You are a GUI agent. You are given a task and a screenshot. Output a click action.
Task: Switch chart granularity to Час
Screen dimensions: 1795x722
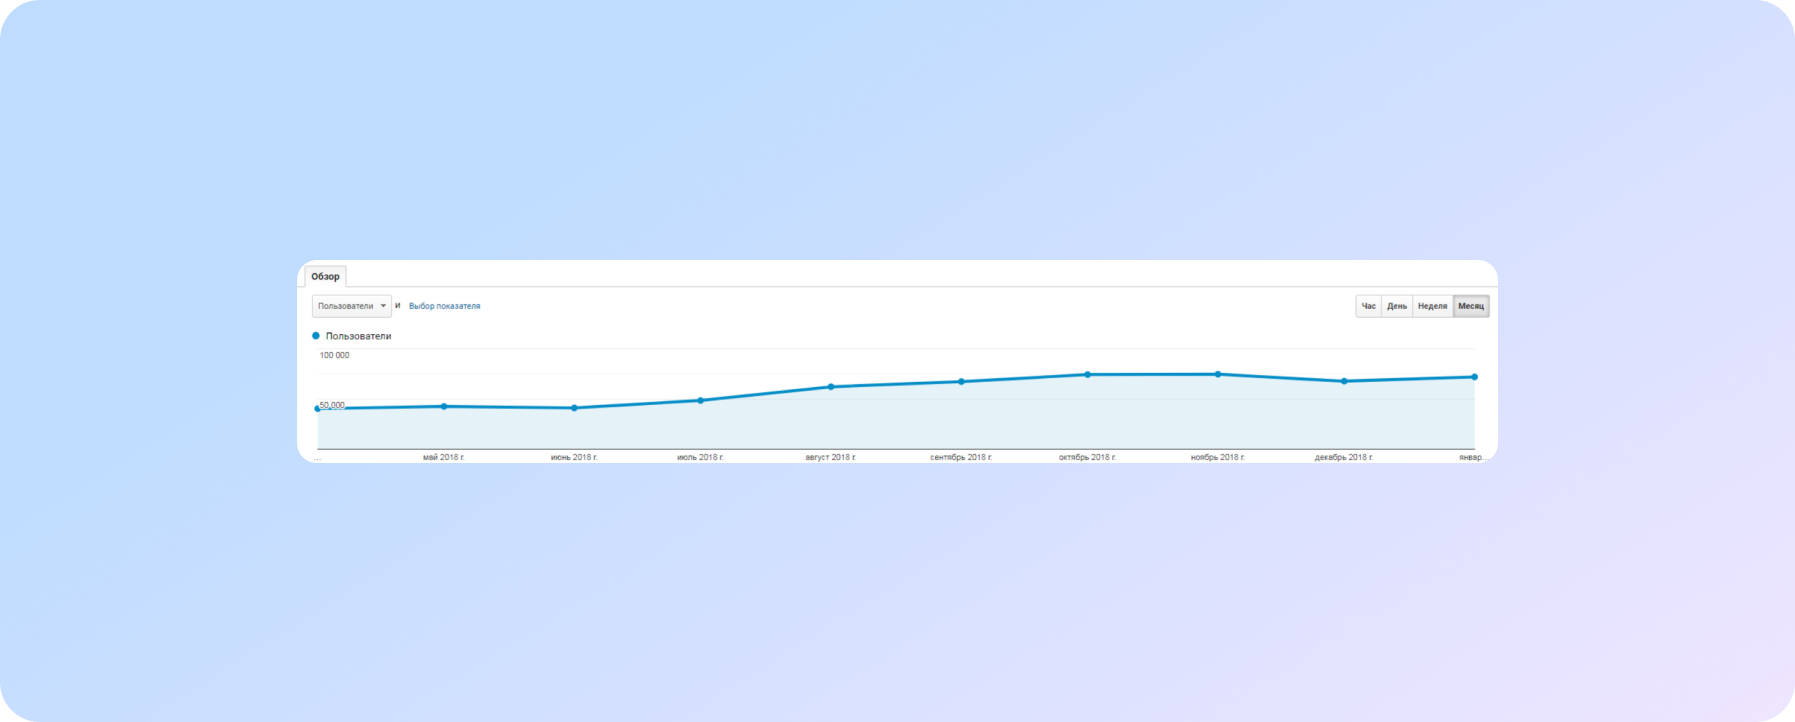[1369, 306]
